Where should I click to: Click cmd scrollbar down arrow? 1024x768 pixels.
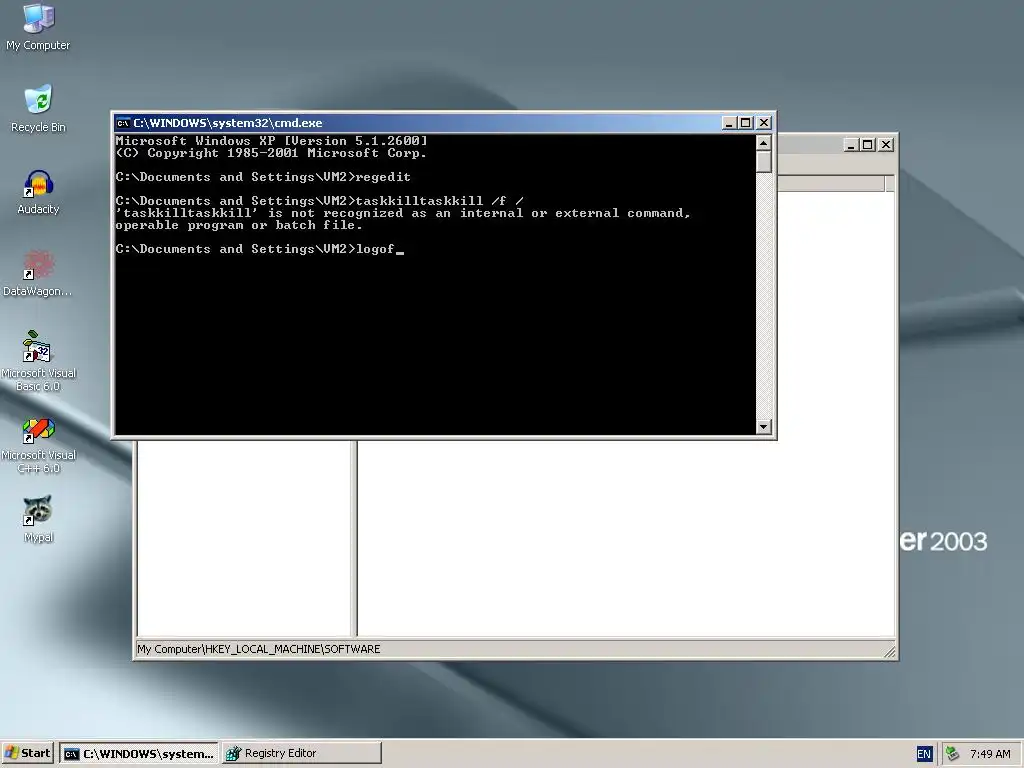tap(763, 427)
